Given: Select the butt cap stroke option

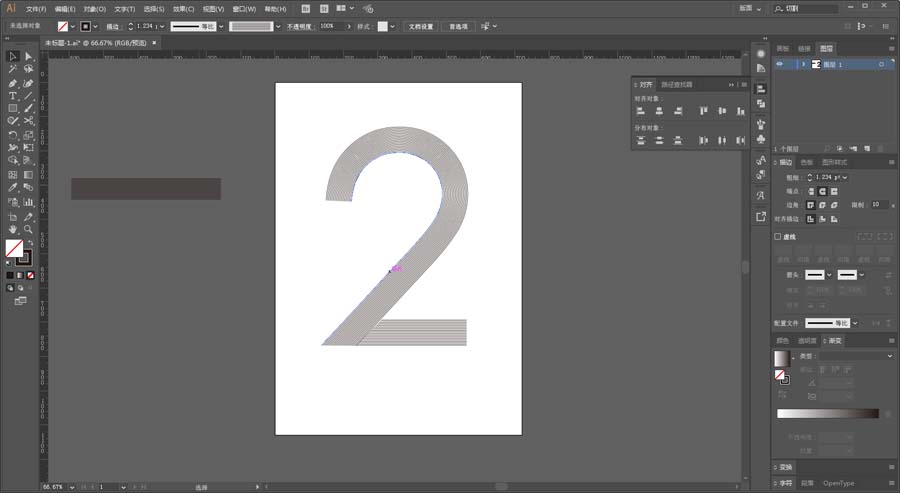Looking at the screenshot, I should point(810,191).
